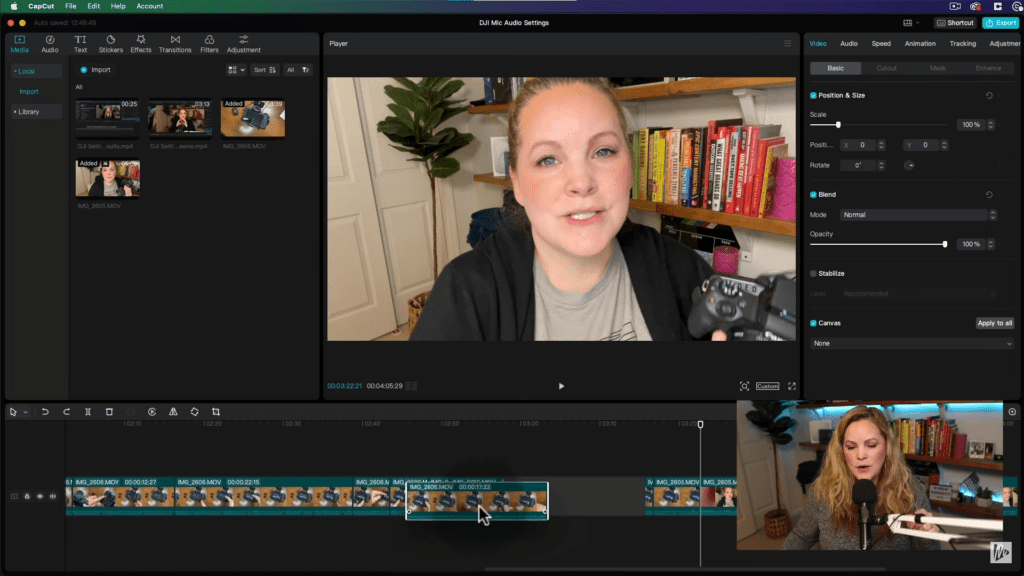Open the Stickers panel
Viewport: 1024px width, 576px height.
click(110, 44)
